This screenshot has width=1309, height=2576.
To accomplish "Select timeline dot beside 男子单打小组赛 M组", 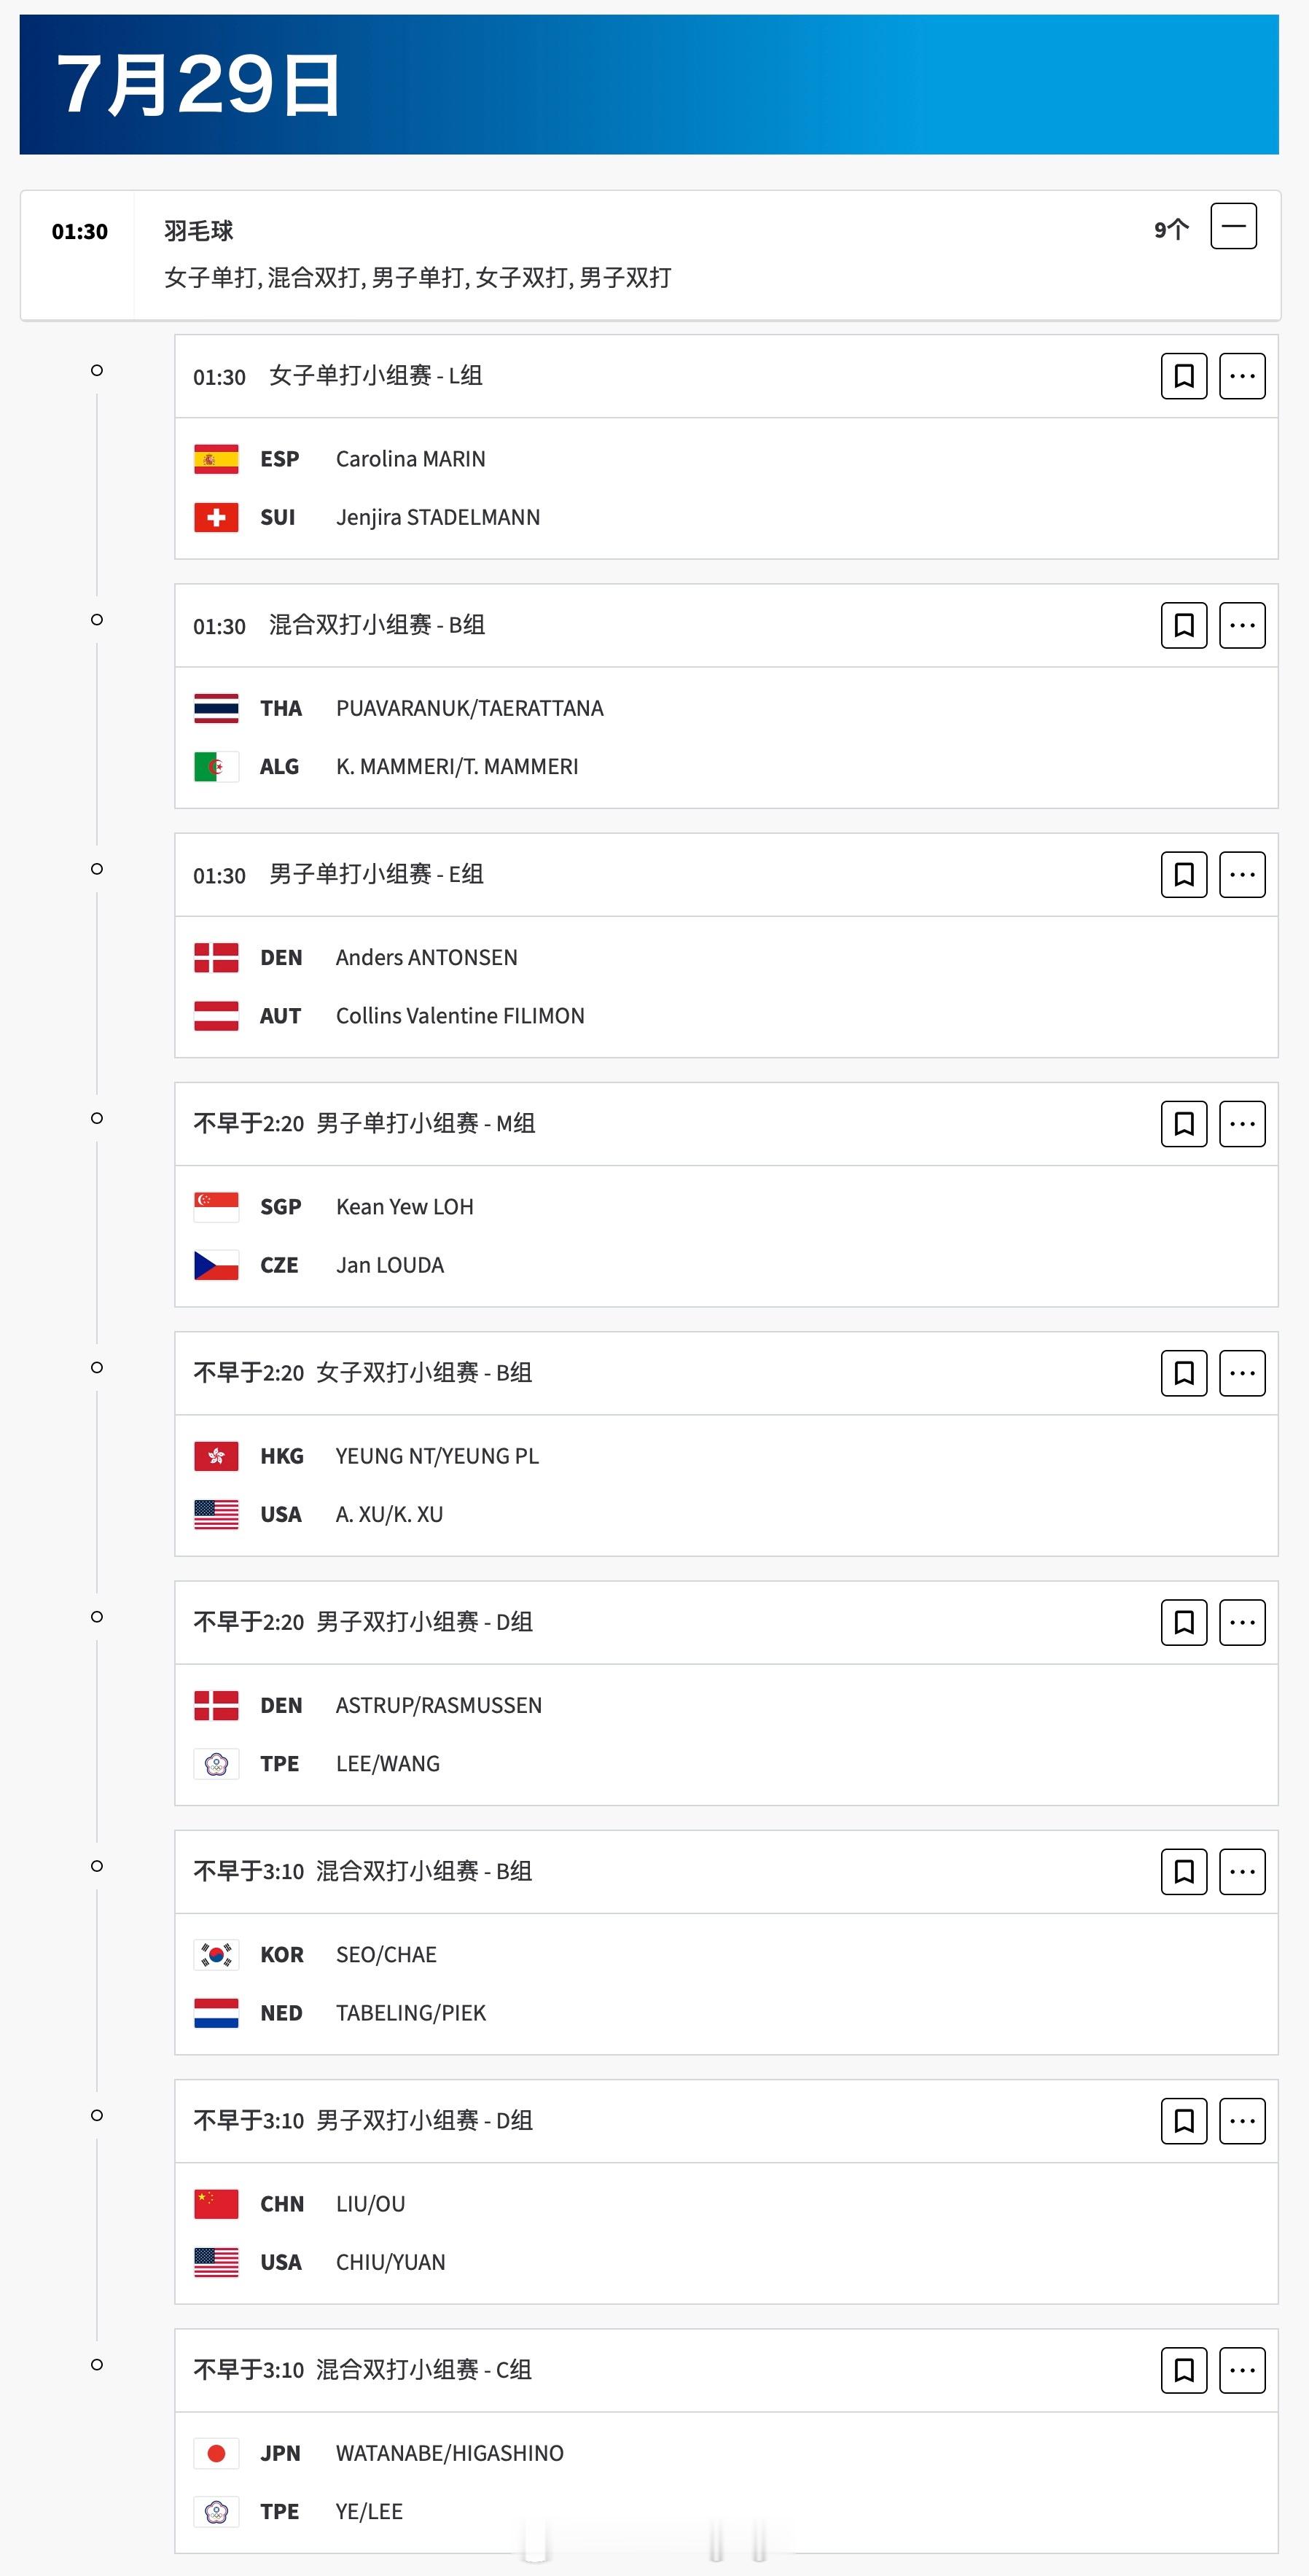I will click(97, 1118).
